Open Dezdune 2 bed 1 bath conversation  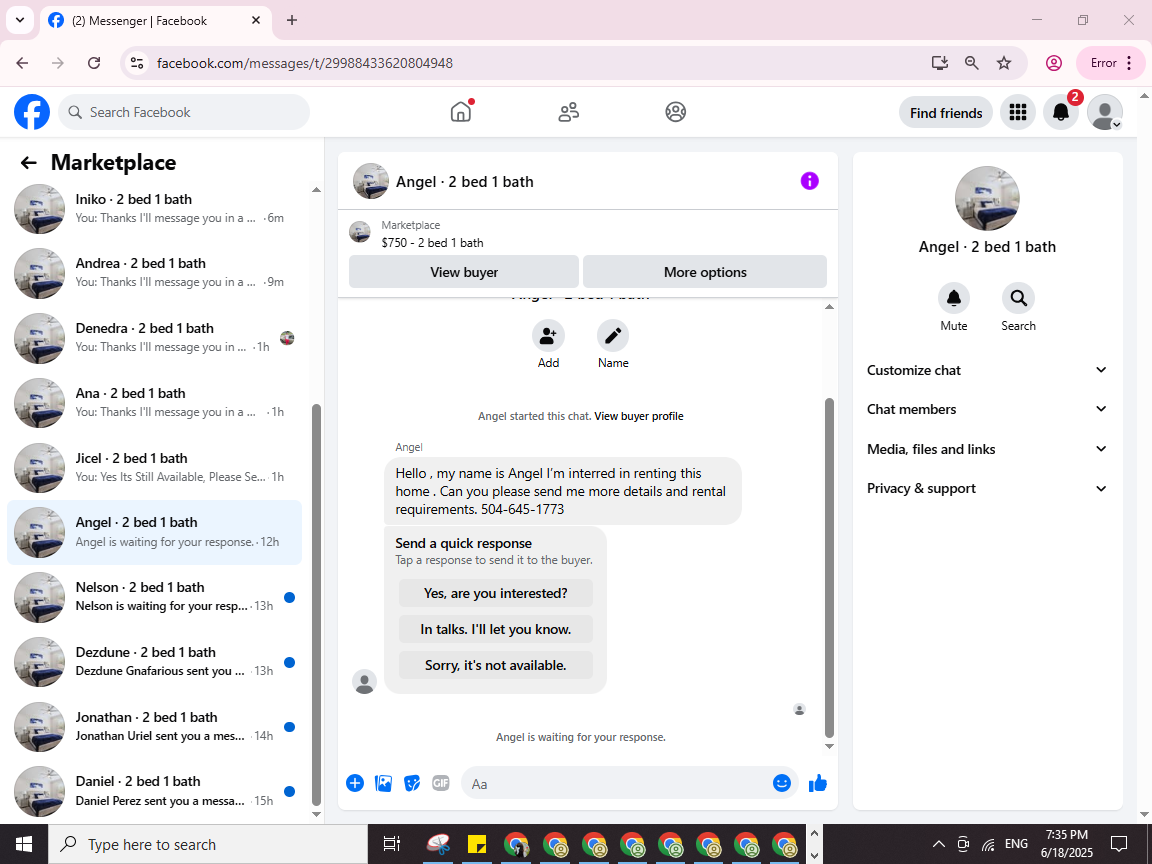point(154,661)
